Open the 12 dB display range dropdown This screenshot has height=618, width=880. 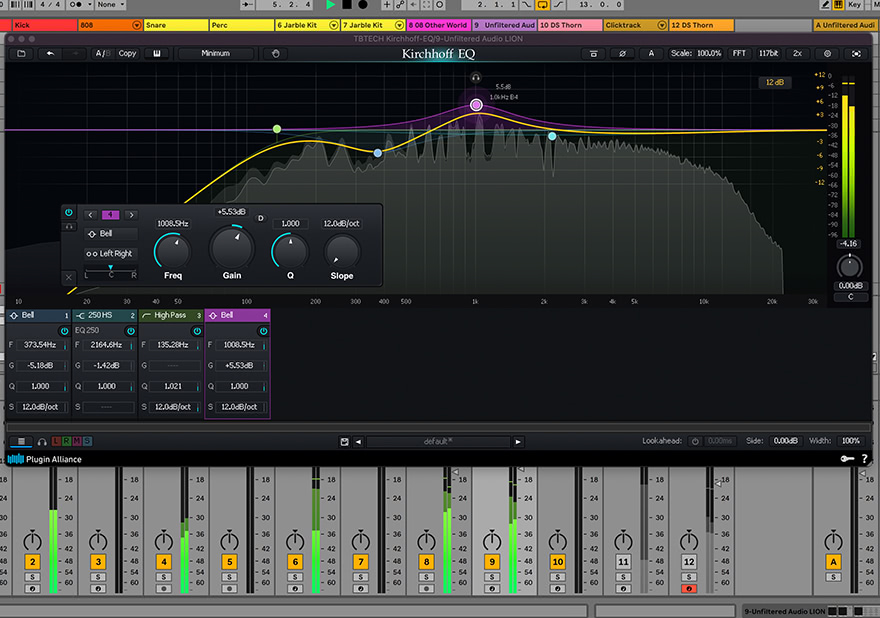(775, 83)
